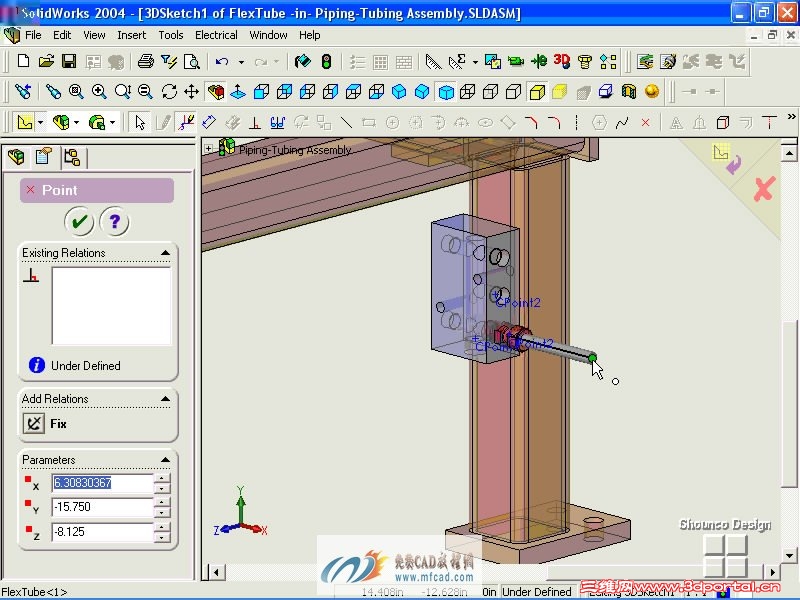Collapse the Parameters section
The width and height of the screenshot is (800, 600).
pyautogui.click(x=165, y=460)
